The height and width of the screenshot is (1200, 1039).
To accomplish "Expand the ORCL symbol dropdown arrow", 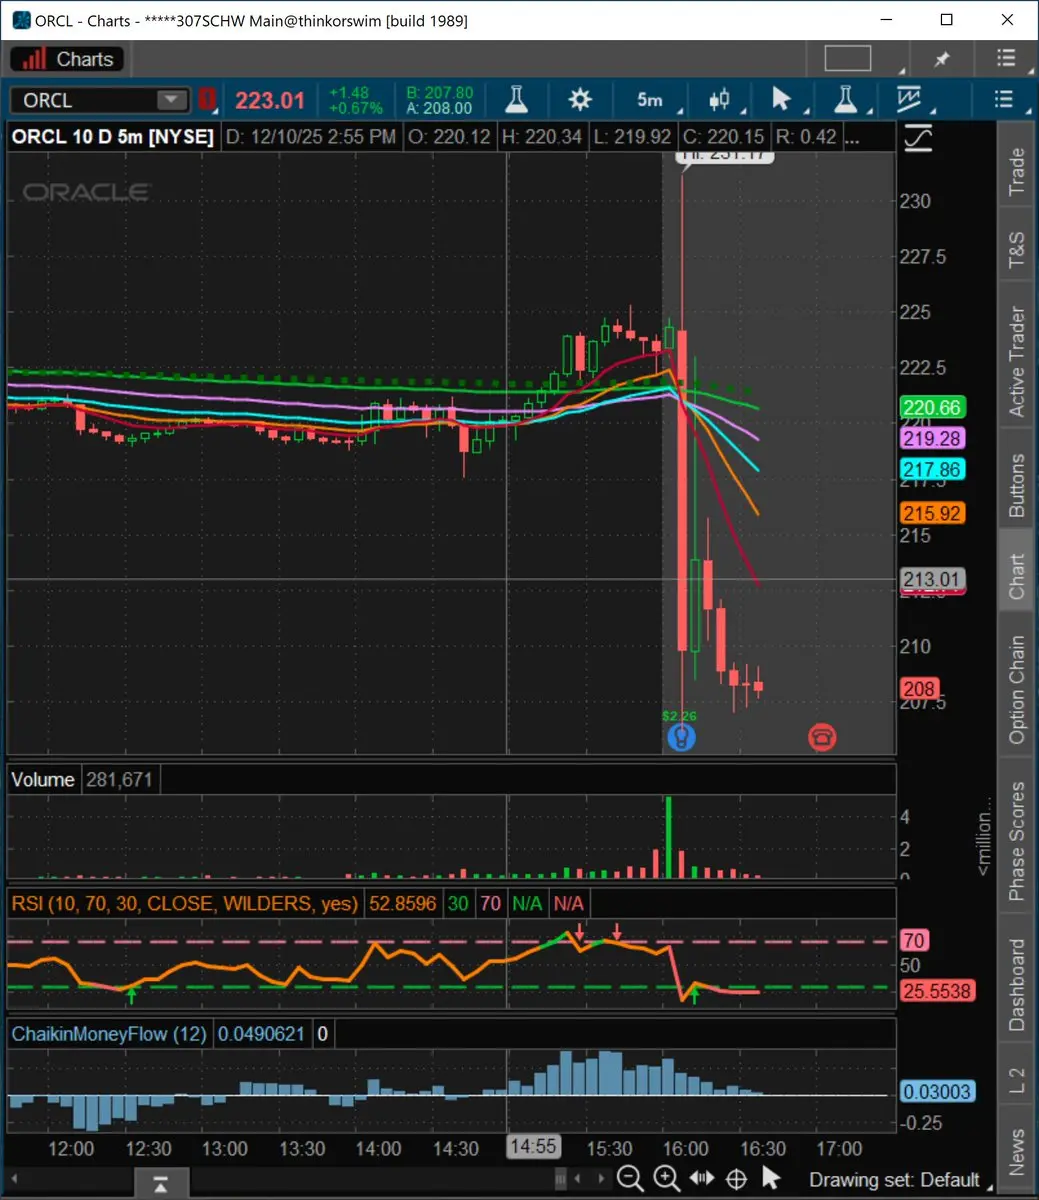I will coord(172,100).
